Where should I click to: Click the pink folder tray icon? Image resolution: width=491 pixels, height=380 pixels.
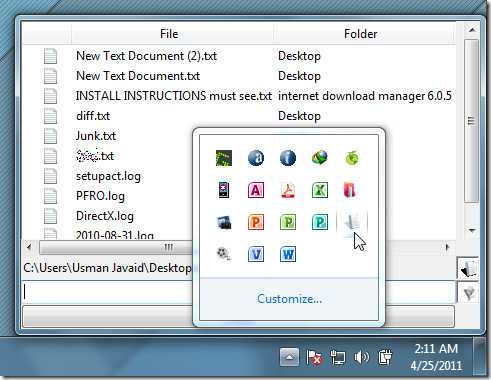click(350, 190)
